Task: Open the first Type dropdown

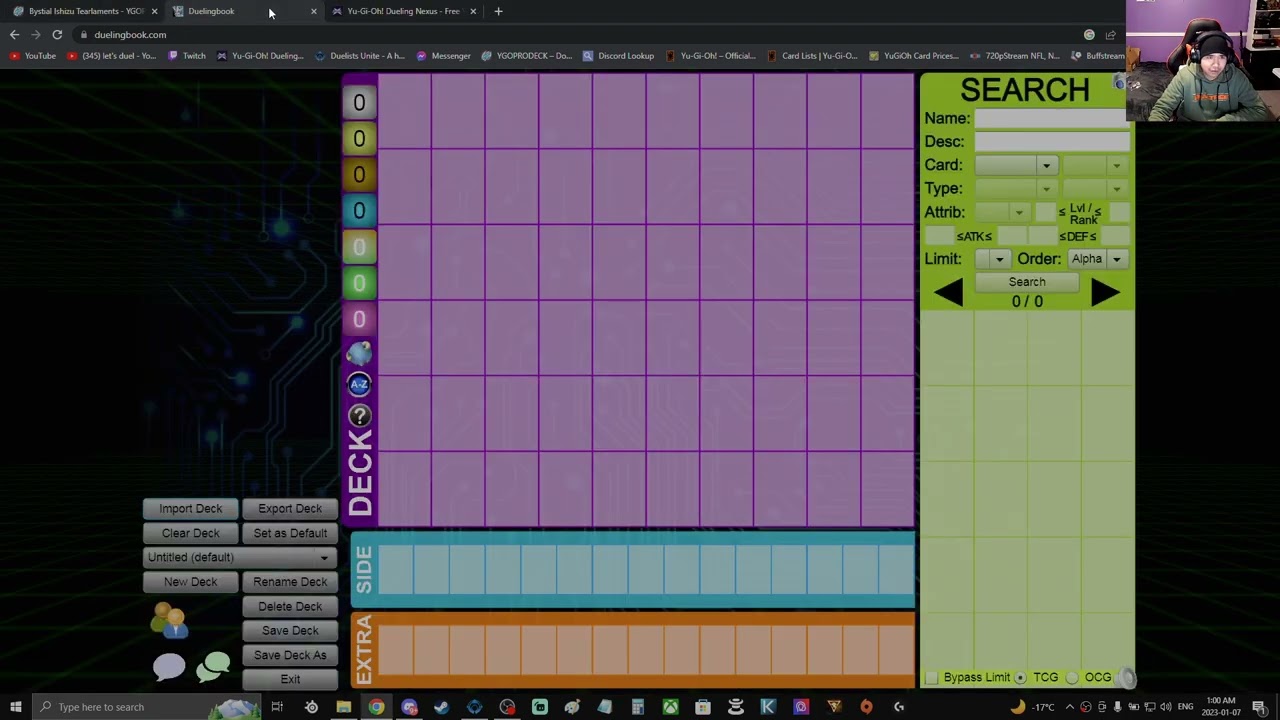Action: 1016,189
